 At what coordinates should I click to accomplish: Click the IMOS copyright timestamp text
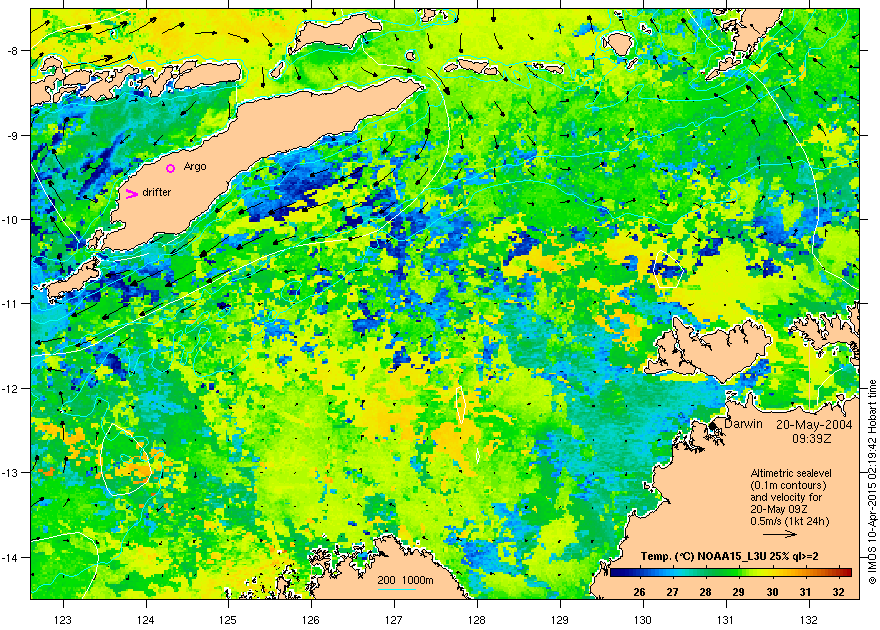click(x=872, y=482)
